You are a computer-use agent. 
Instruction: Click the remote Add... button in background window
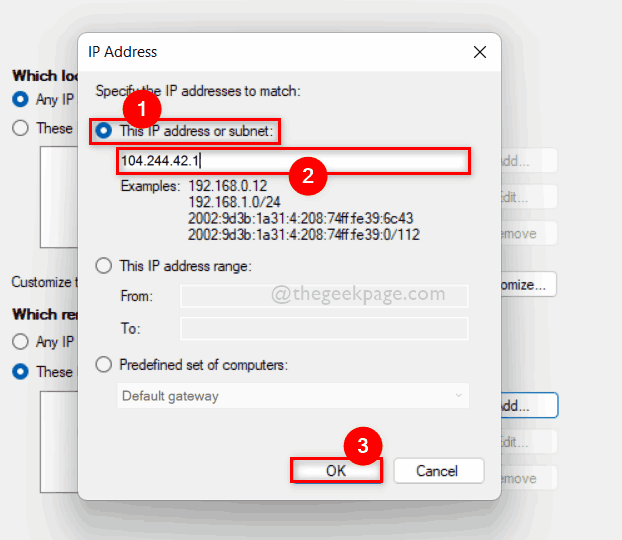coord(529,405)
